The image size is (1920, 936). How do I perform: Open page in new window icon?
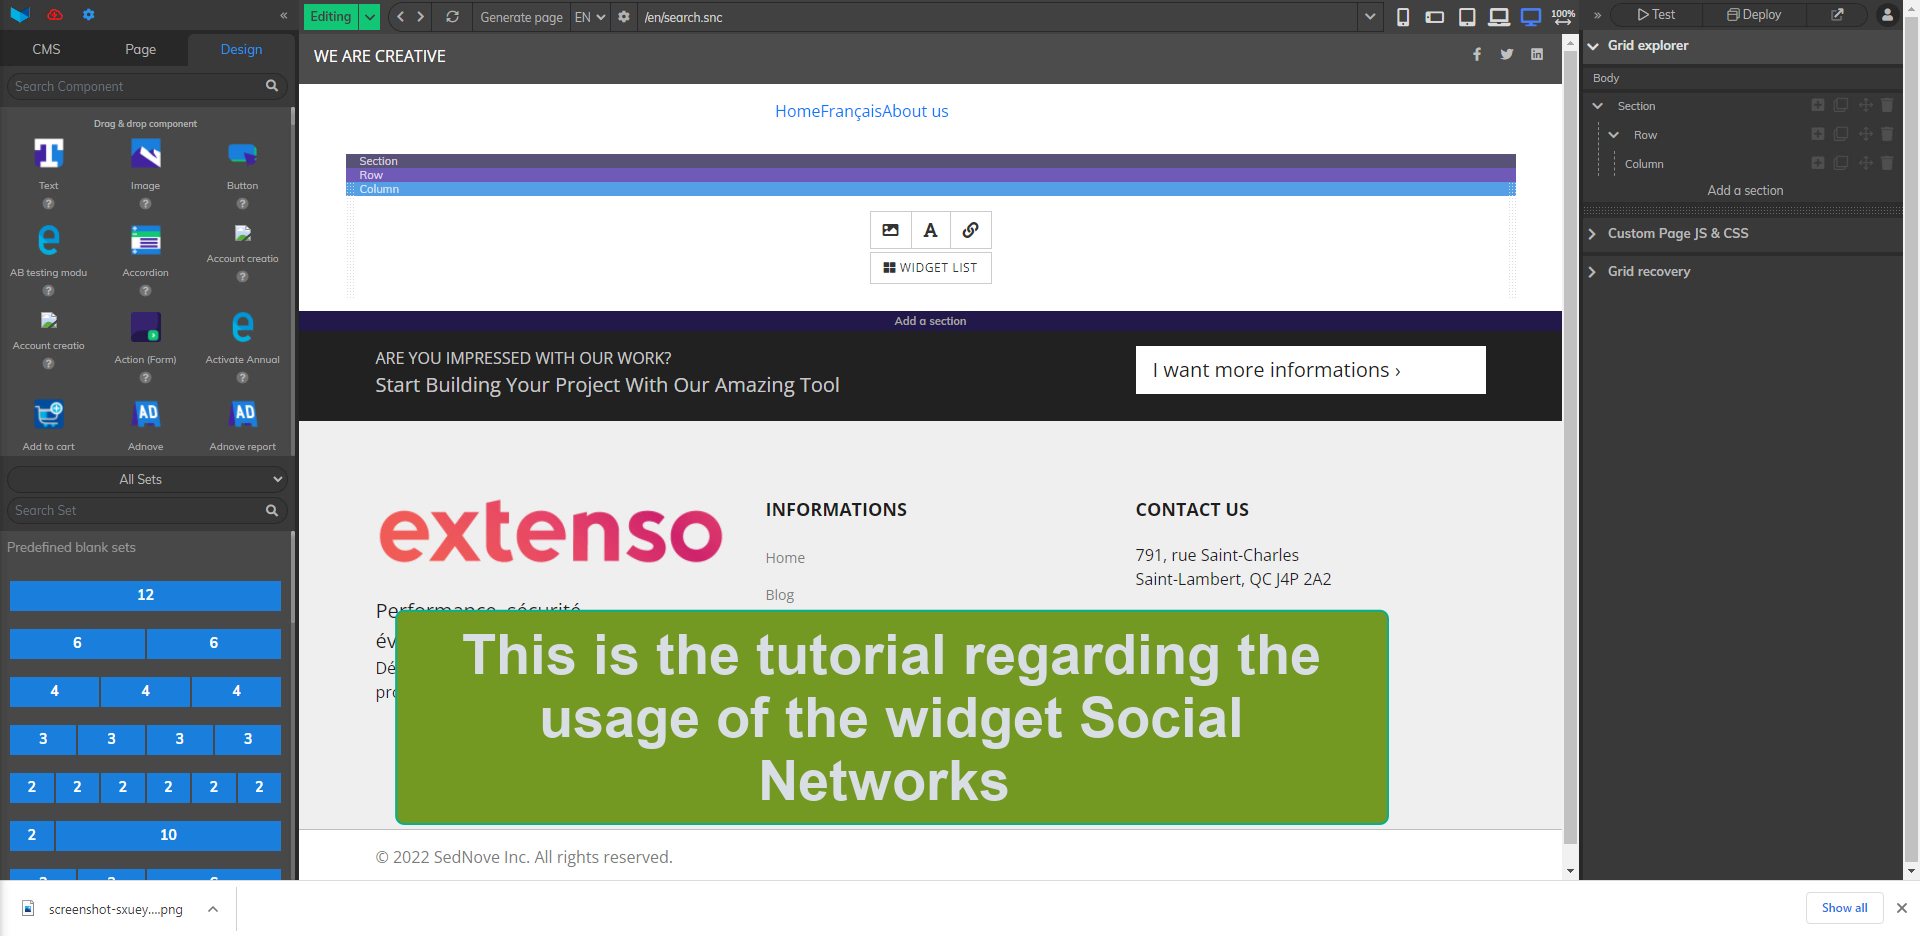click(x=1837, y=15)
